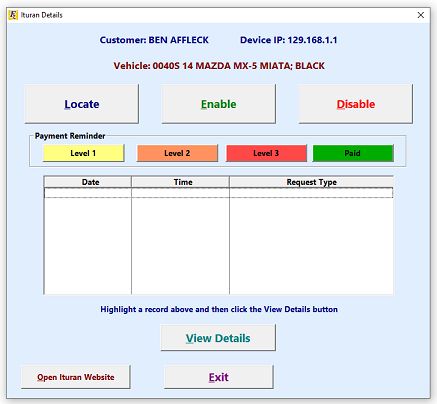Select the first row's Time cell
Viewport: 437px width, 404px height.
(x=180, y=193)
